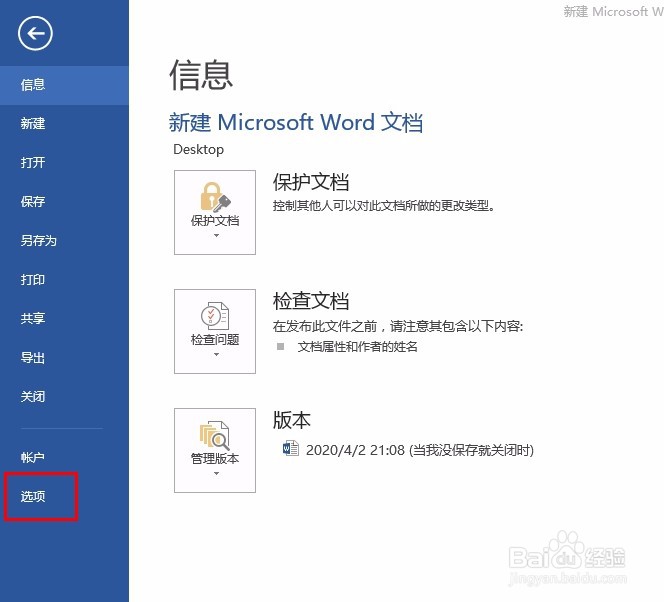Go back using the circled arrow
Screen dimensions: 664x602
[35, 33]
